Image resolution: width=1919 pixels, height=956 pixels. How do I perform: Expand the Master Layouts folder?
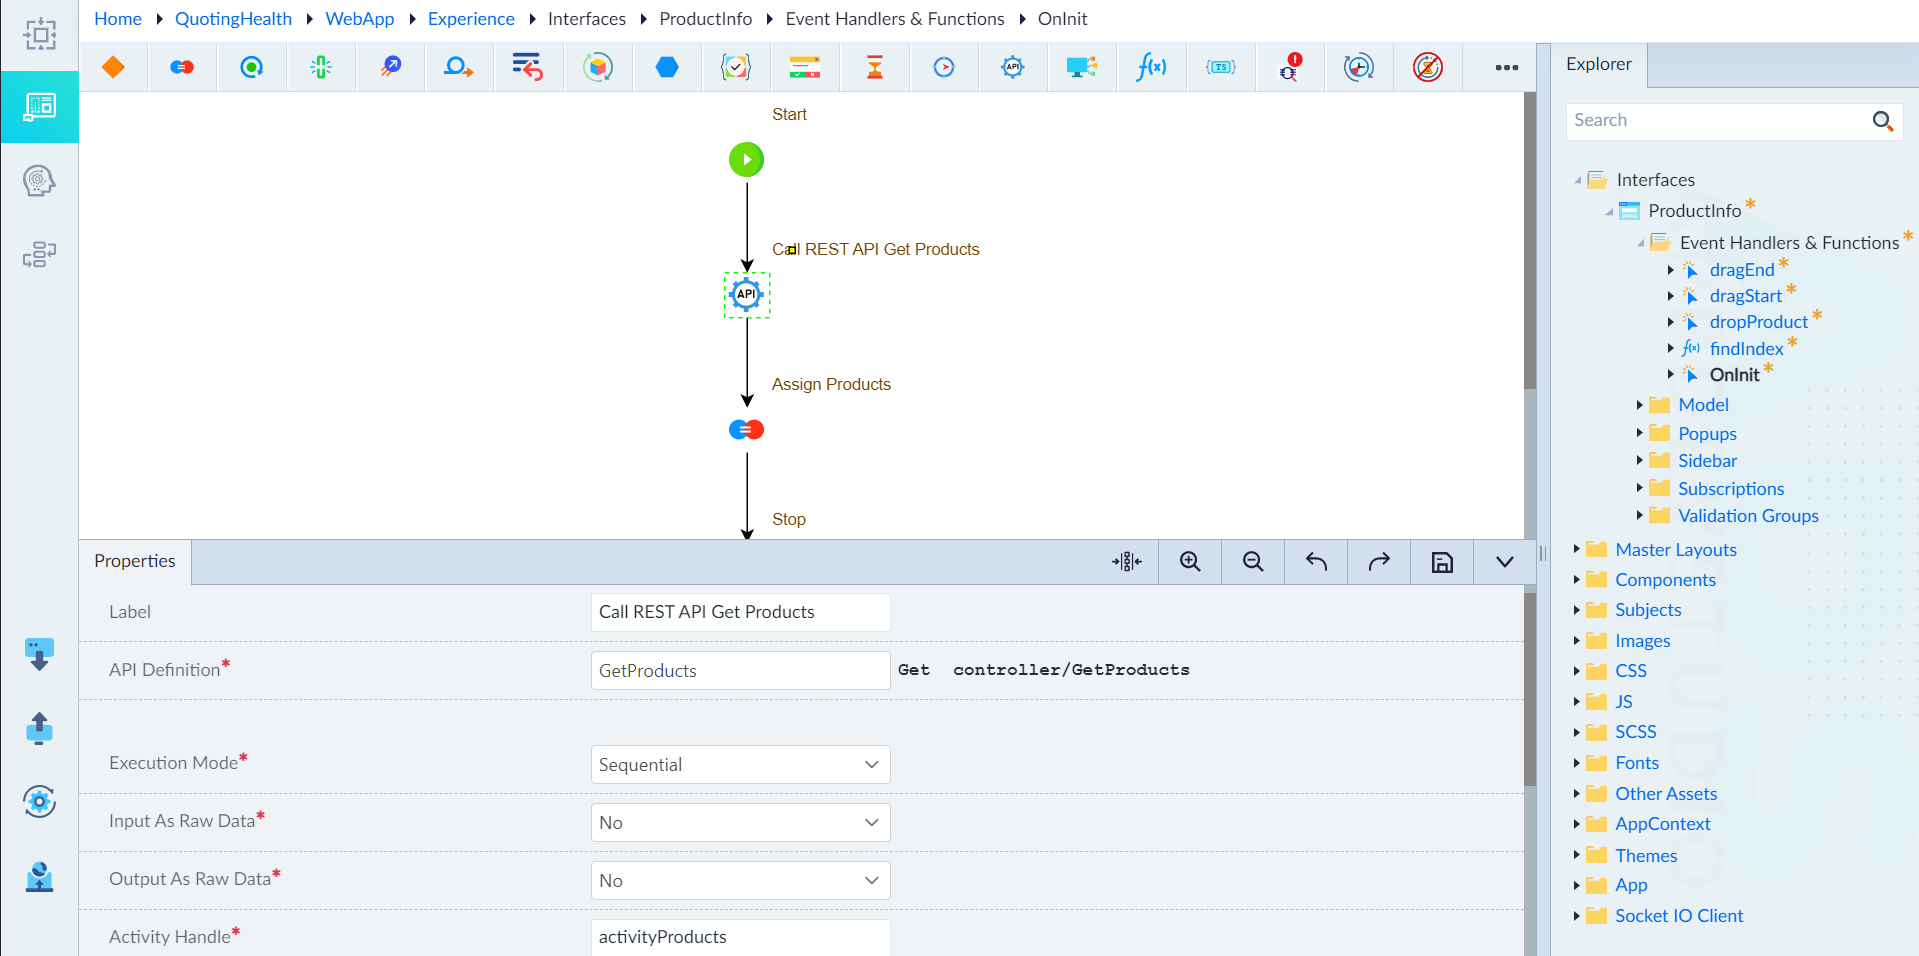pyautogui.click(x=1577, y=549)
